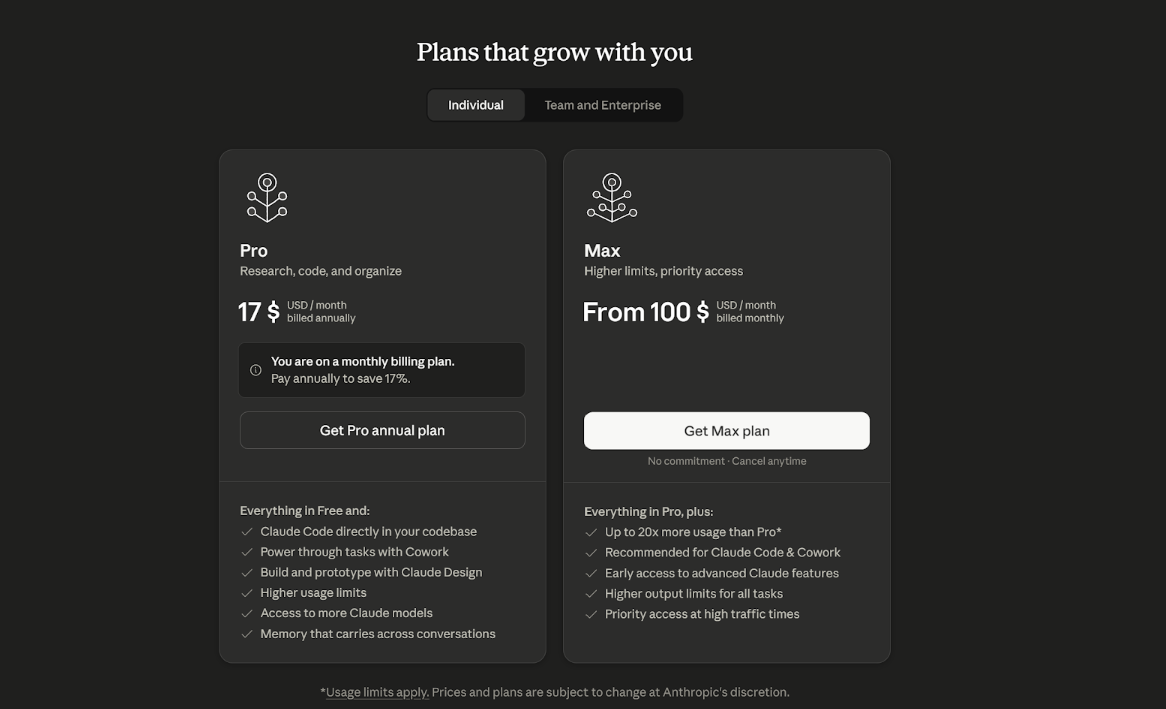Click checkmark beside Memory that carries across conversations

[247, 634]
